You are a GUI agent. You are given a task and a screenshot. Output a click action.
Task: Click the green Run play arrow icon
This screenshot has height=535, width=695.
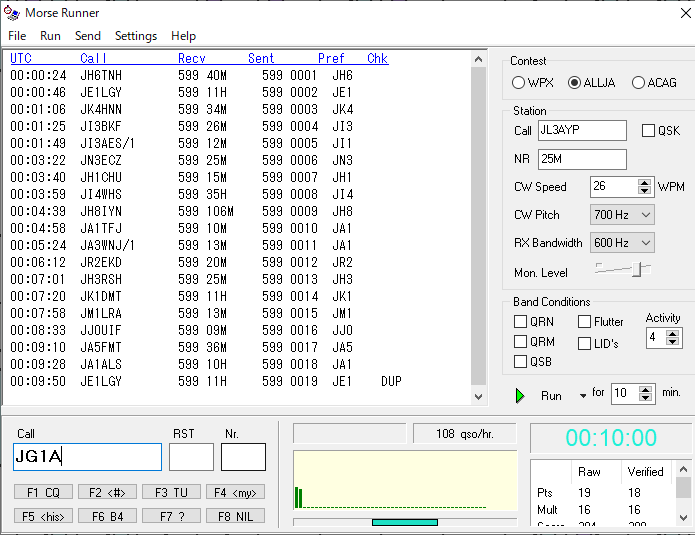tap(520, 395)
